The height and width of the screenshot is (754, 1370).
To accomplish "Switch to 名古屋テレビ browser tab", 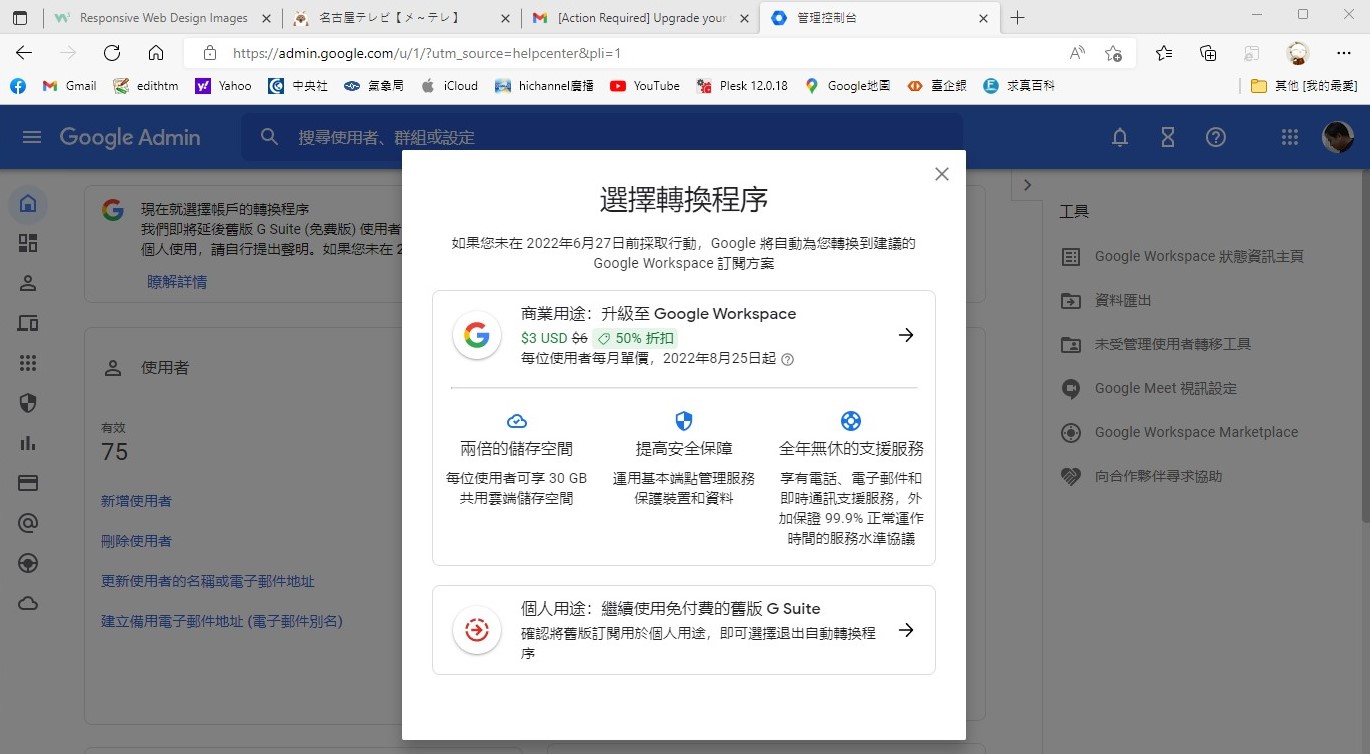I will pyautogui.click(x=402, y=18).
